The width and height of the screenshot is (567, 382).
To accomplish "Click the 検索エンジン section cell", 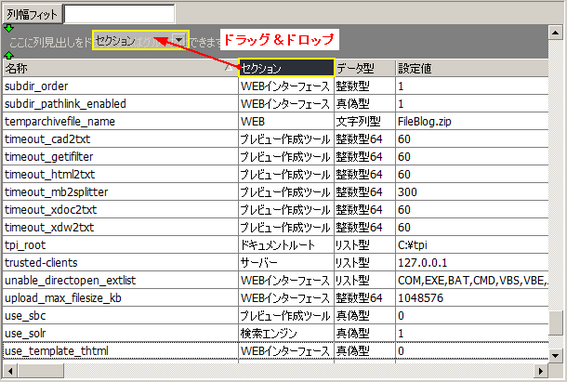I will pyautogui.click(x=286, y=333).
